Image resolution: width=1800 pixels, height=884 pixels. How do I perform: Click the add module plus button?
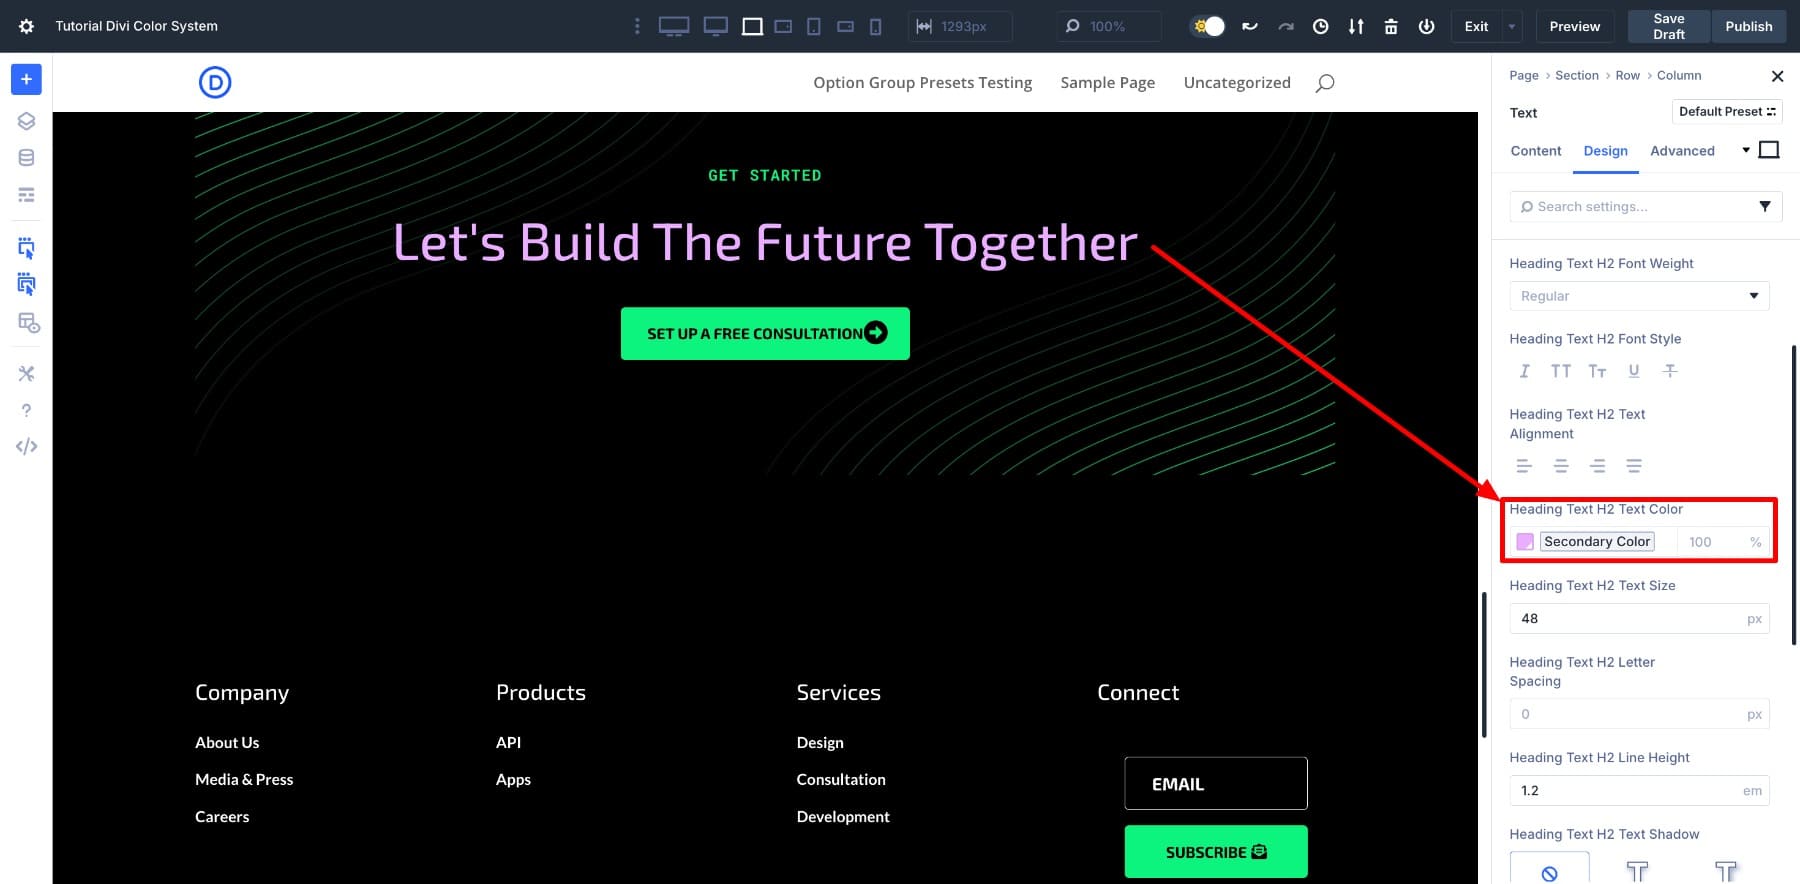(26, 79)
